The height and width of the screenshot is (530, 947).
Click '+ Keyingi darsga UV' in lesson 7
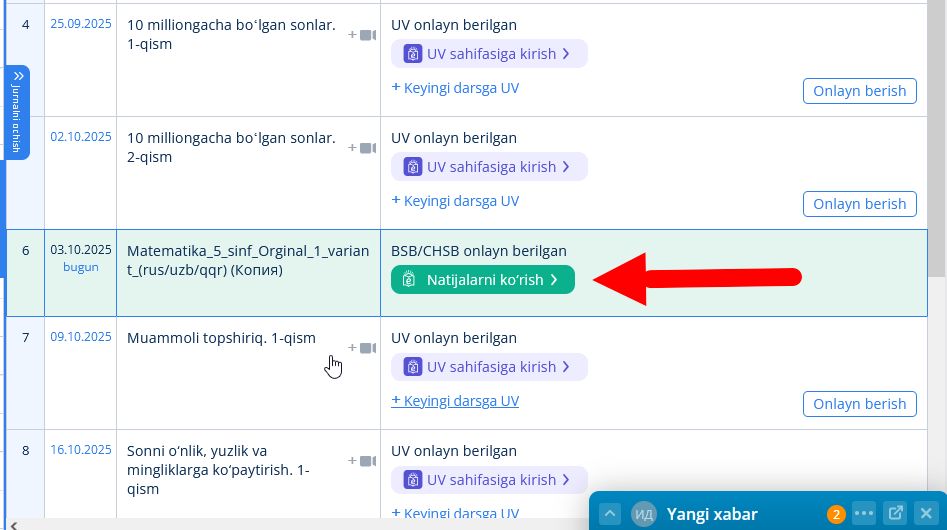click(x=455, y=401)
